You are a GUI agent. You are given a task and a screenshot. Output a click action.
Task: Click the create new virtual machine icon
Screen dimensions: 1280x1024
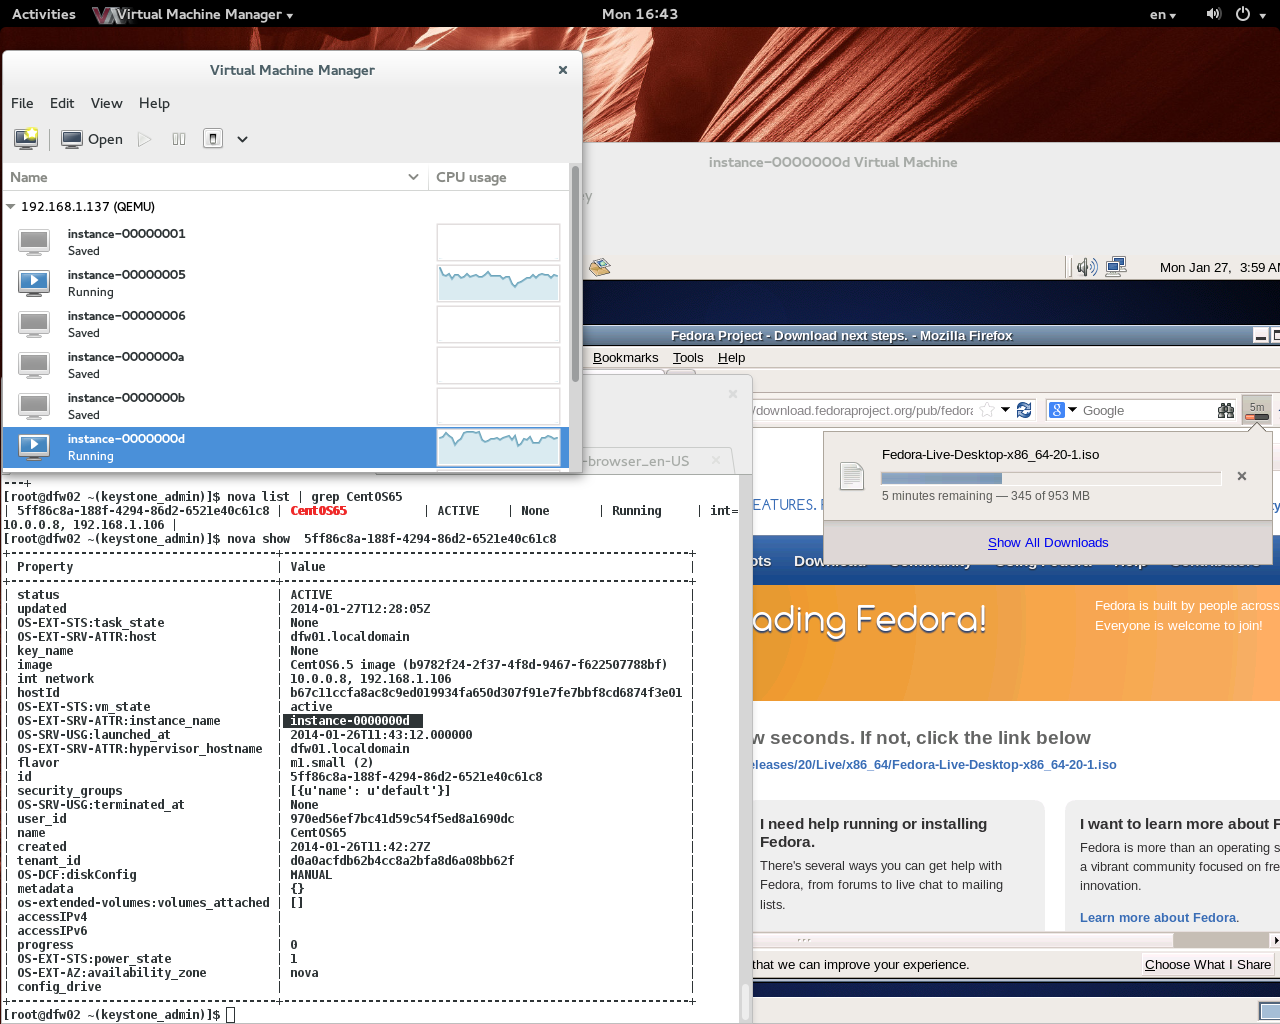26,139
